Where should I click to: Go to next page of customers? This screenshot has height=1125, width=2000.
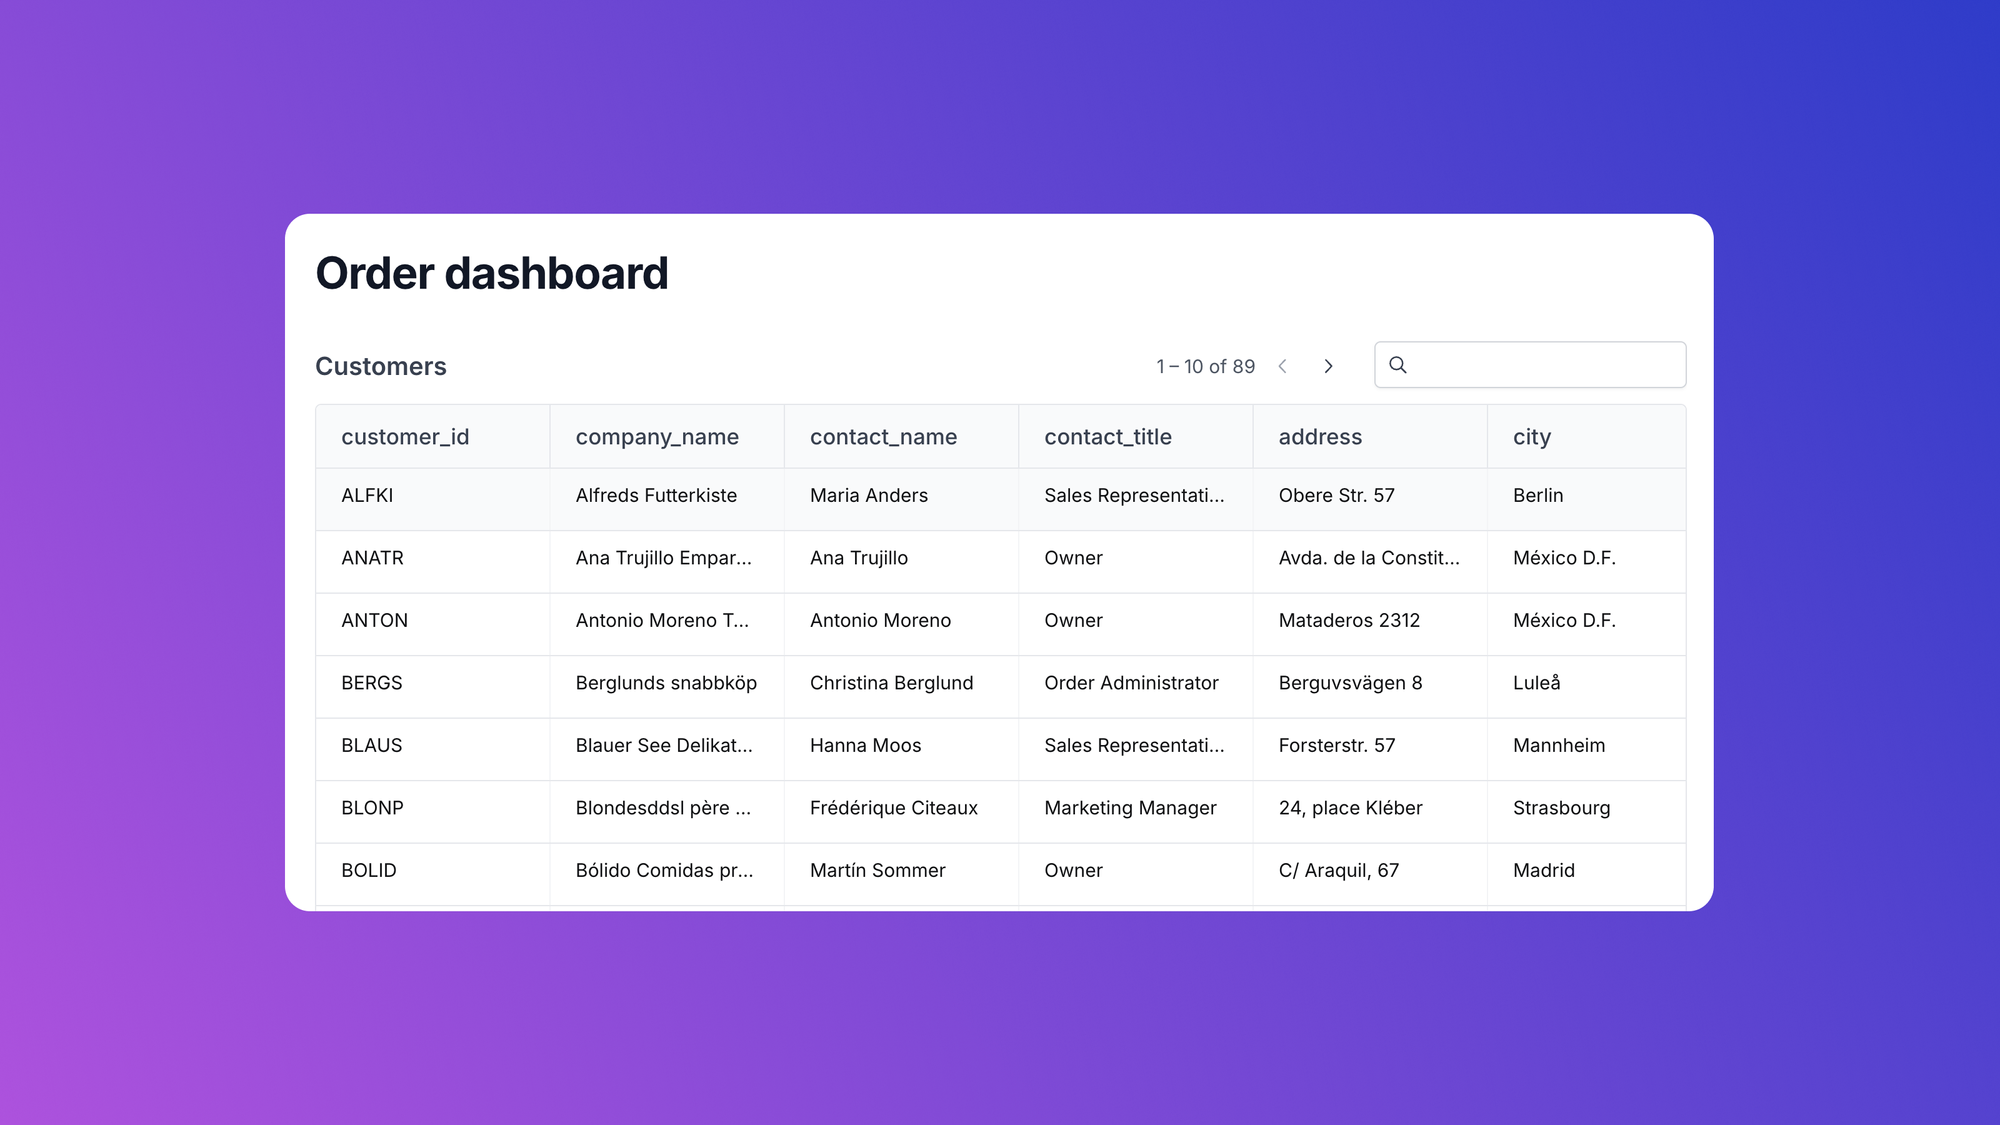pos(1328,366)
